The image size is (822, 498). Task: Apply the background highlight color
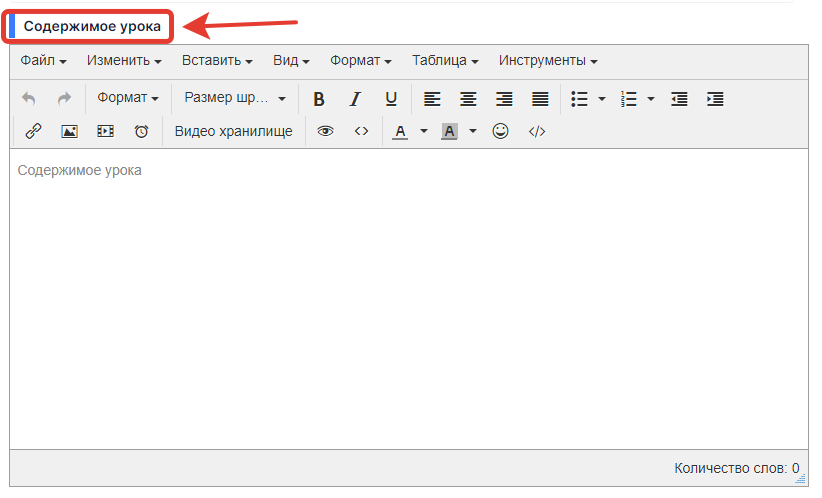click(x=449, y=131)
